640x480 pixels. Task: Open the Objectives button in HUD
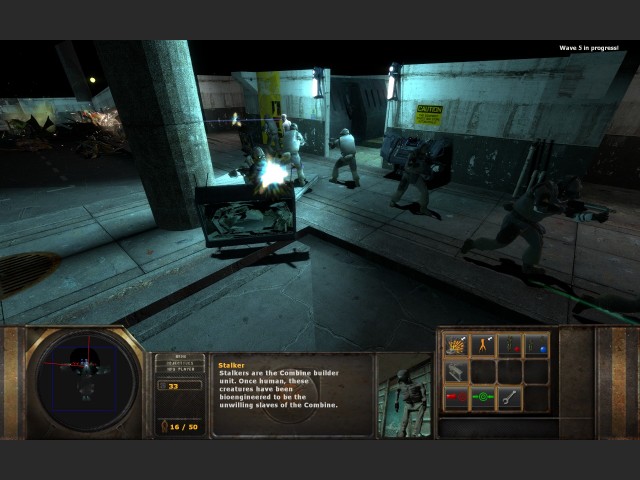(180, 363)
